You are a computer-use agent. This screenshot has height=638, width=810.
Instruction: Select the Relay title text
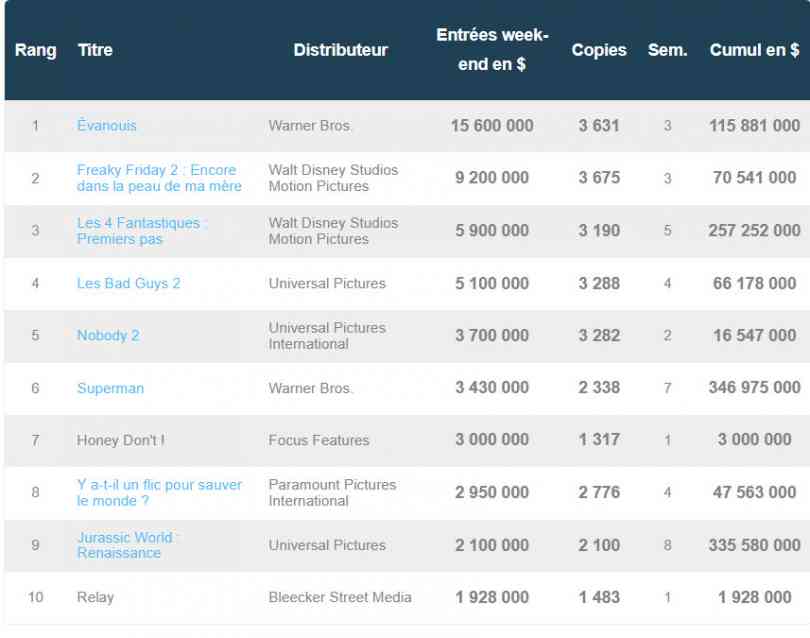point(95,597)
